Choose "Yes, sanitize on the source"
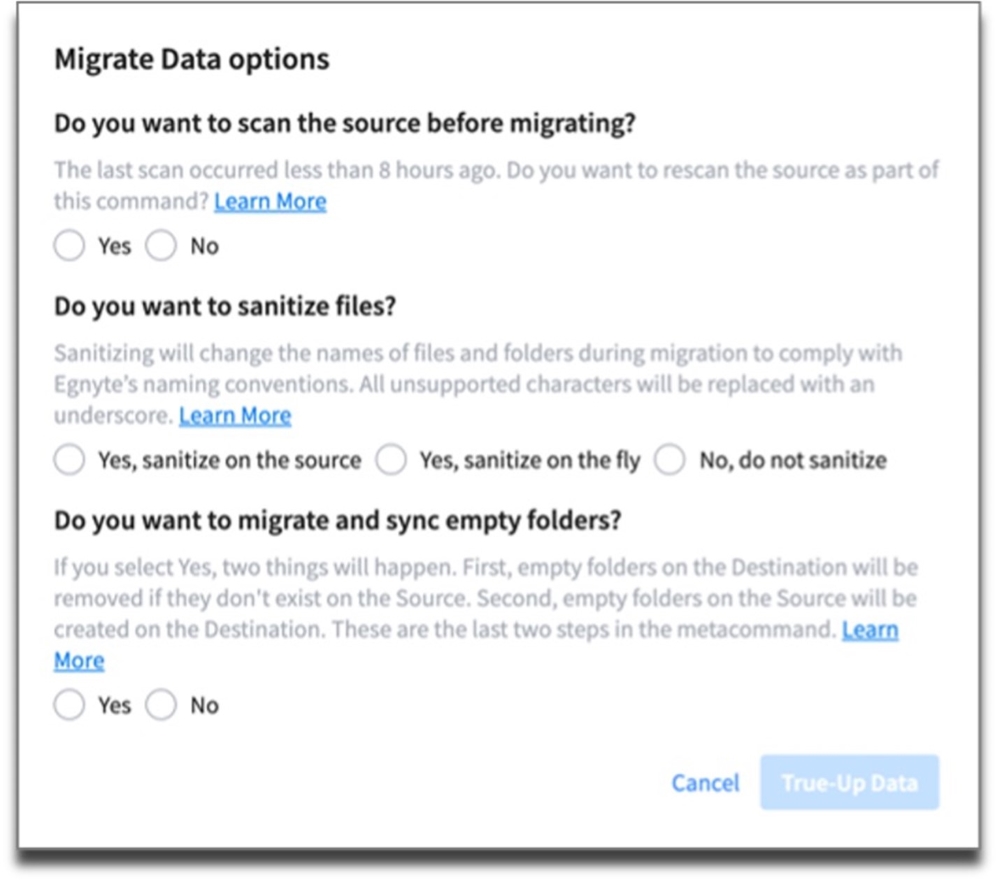 pos(69,460)
